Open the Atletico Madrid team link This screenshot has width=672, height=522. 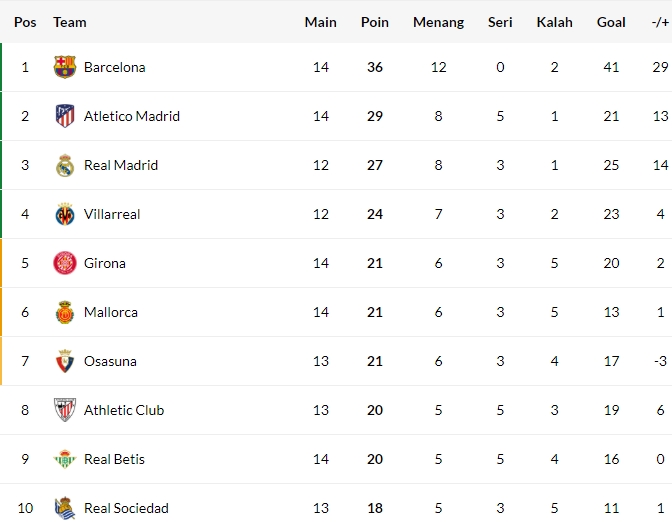point(132,116)
